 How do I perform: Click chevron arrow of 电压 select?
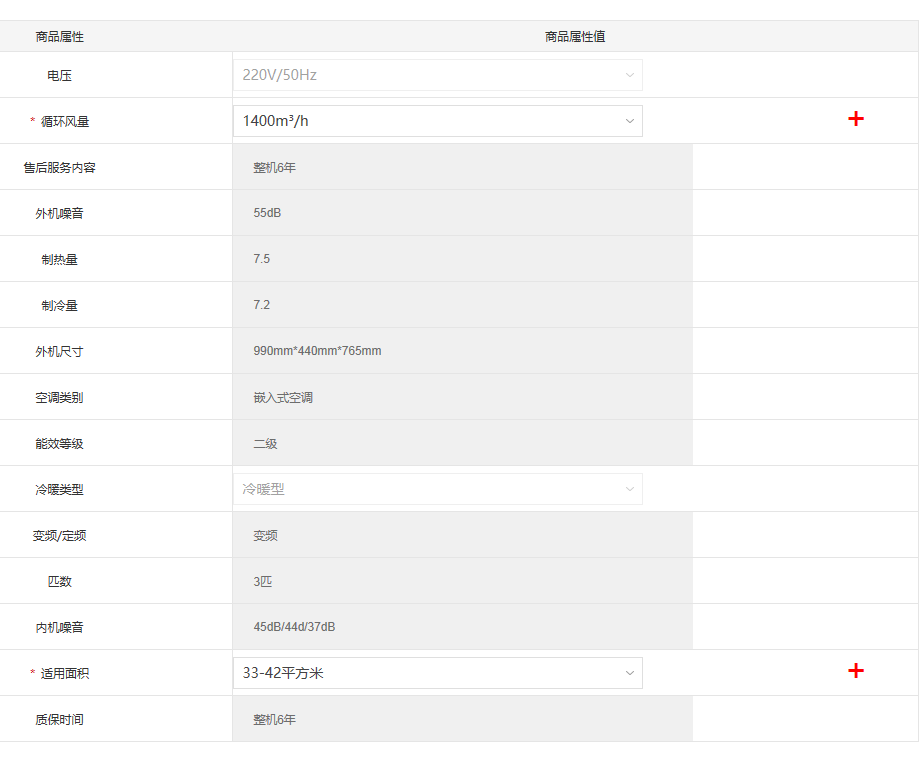[x=630, y=75]
